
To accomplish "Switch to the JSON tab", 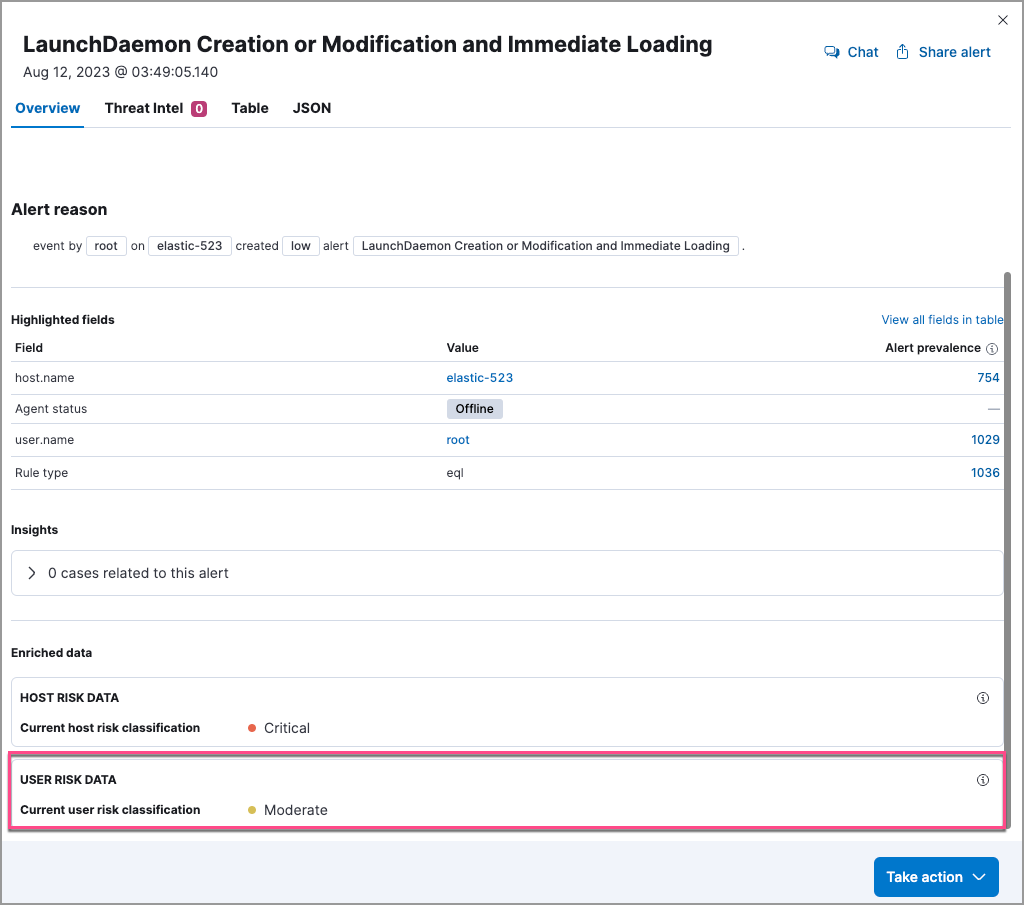I will pyautogui.click(x=311, y=107).
